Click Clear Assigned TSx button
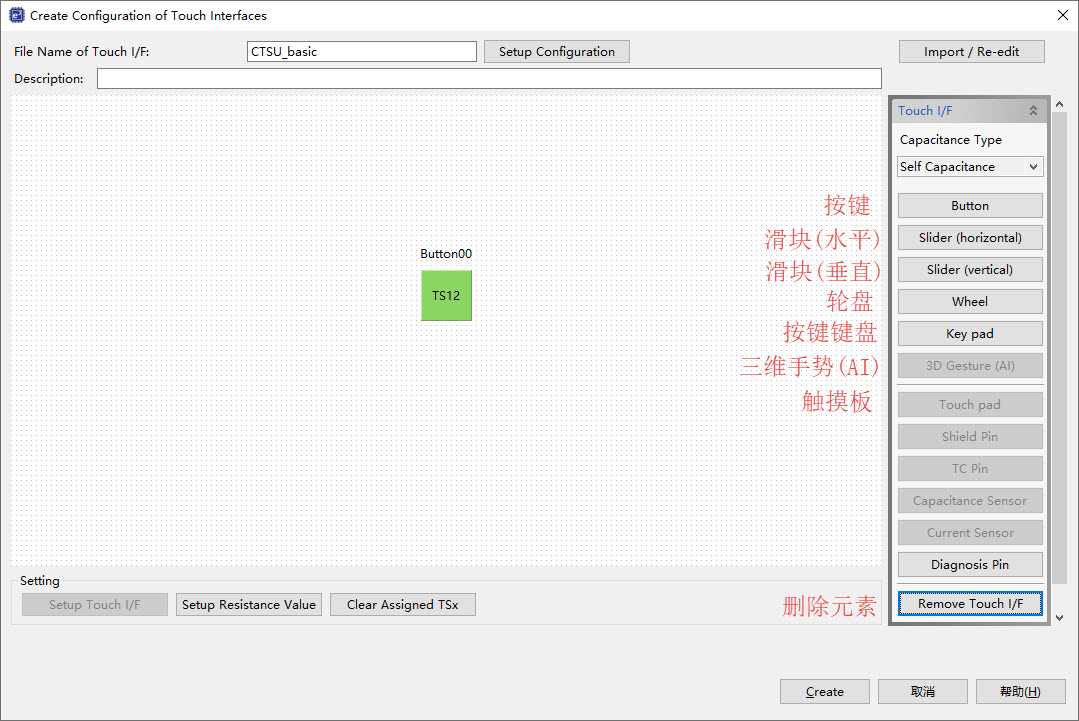The width and height of the screenshot is (1079, 721). 403,605
